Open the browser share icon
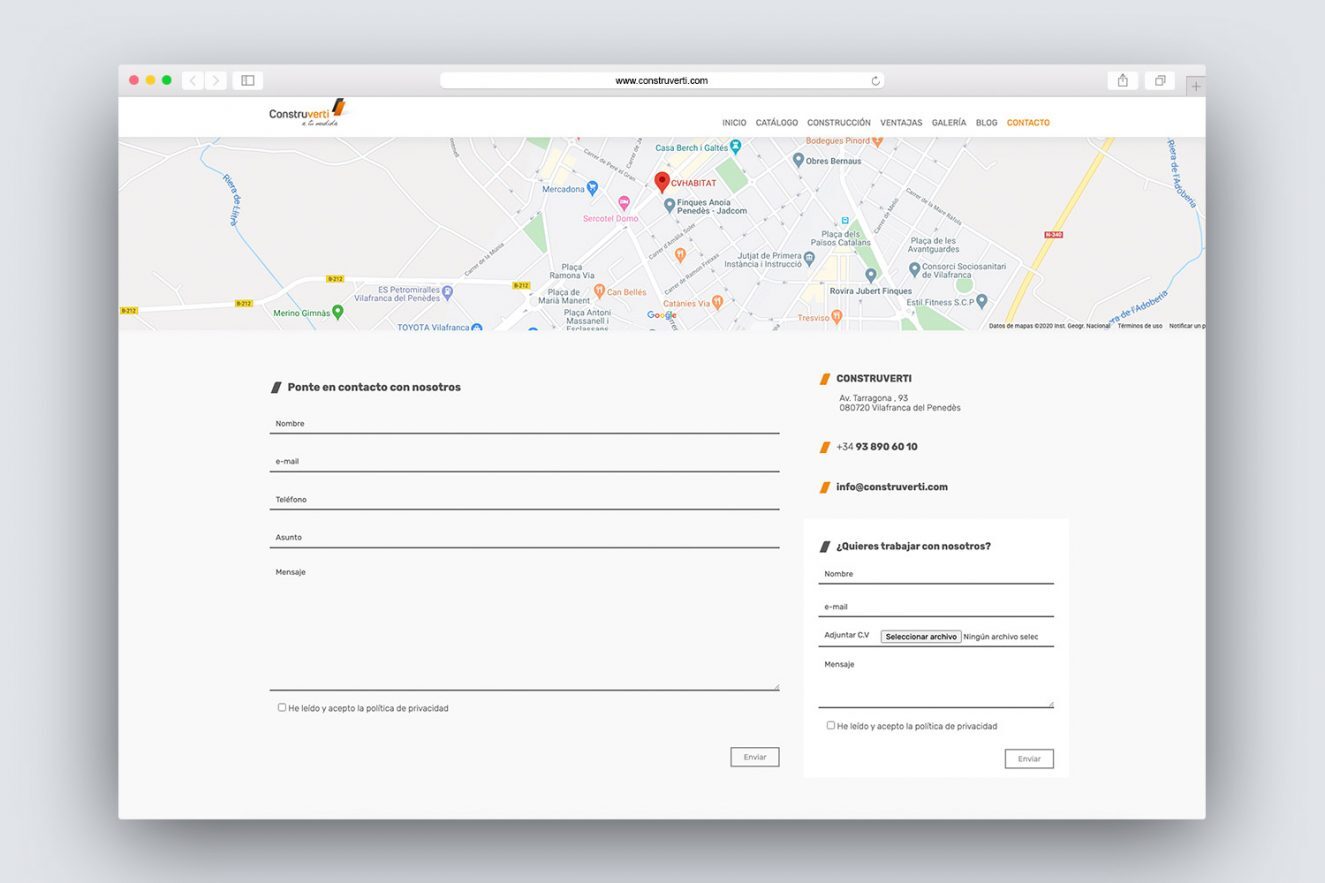The height and width of the screenshot is (883, 1325). click(1122, 79)
